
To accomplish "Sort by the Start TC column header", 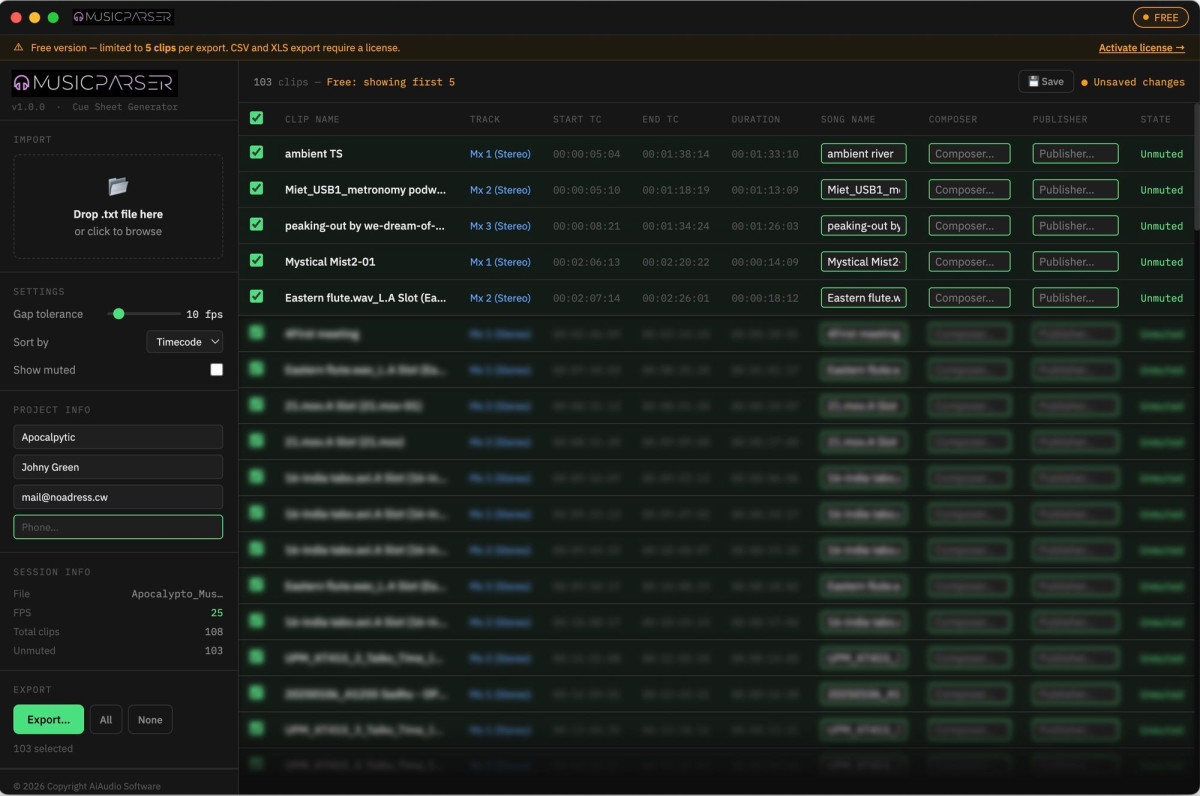I will (x=577, y=119).
